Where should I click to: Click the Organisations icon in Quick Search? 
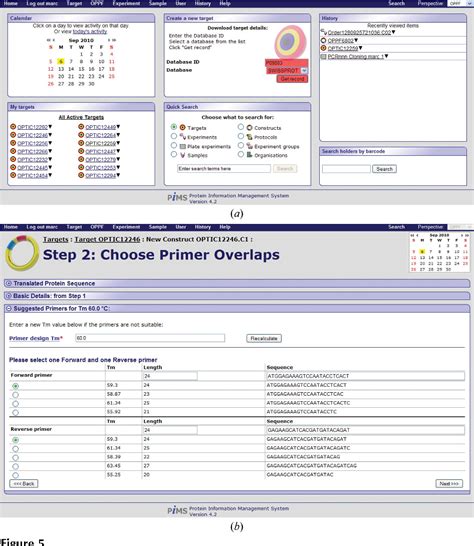tap(249, 155)
